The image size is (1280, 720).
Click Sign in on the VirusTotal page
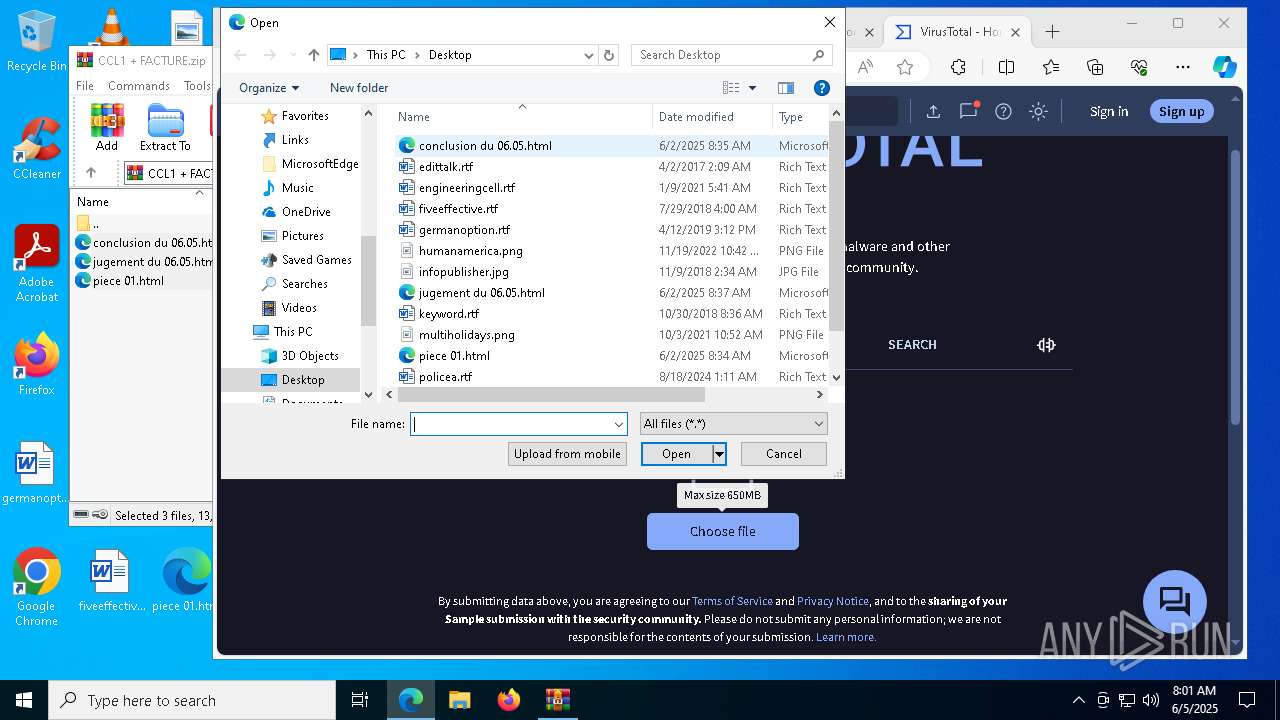tap(1108, 111)
